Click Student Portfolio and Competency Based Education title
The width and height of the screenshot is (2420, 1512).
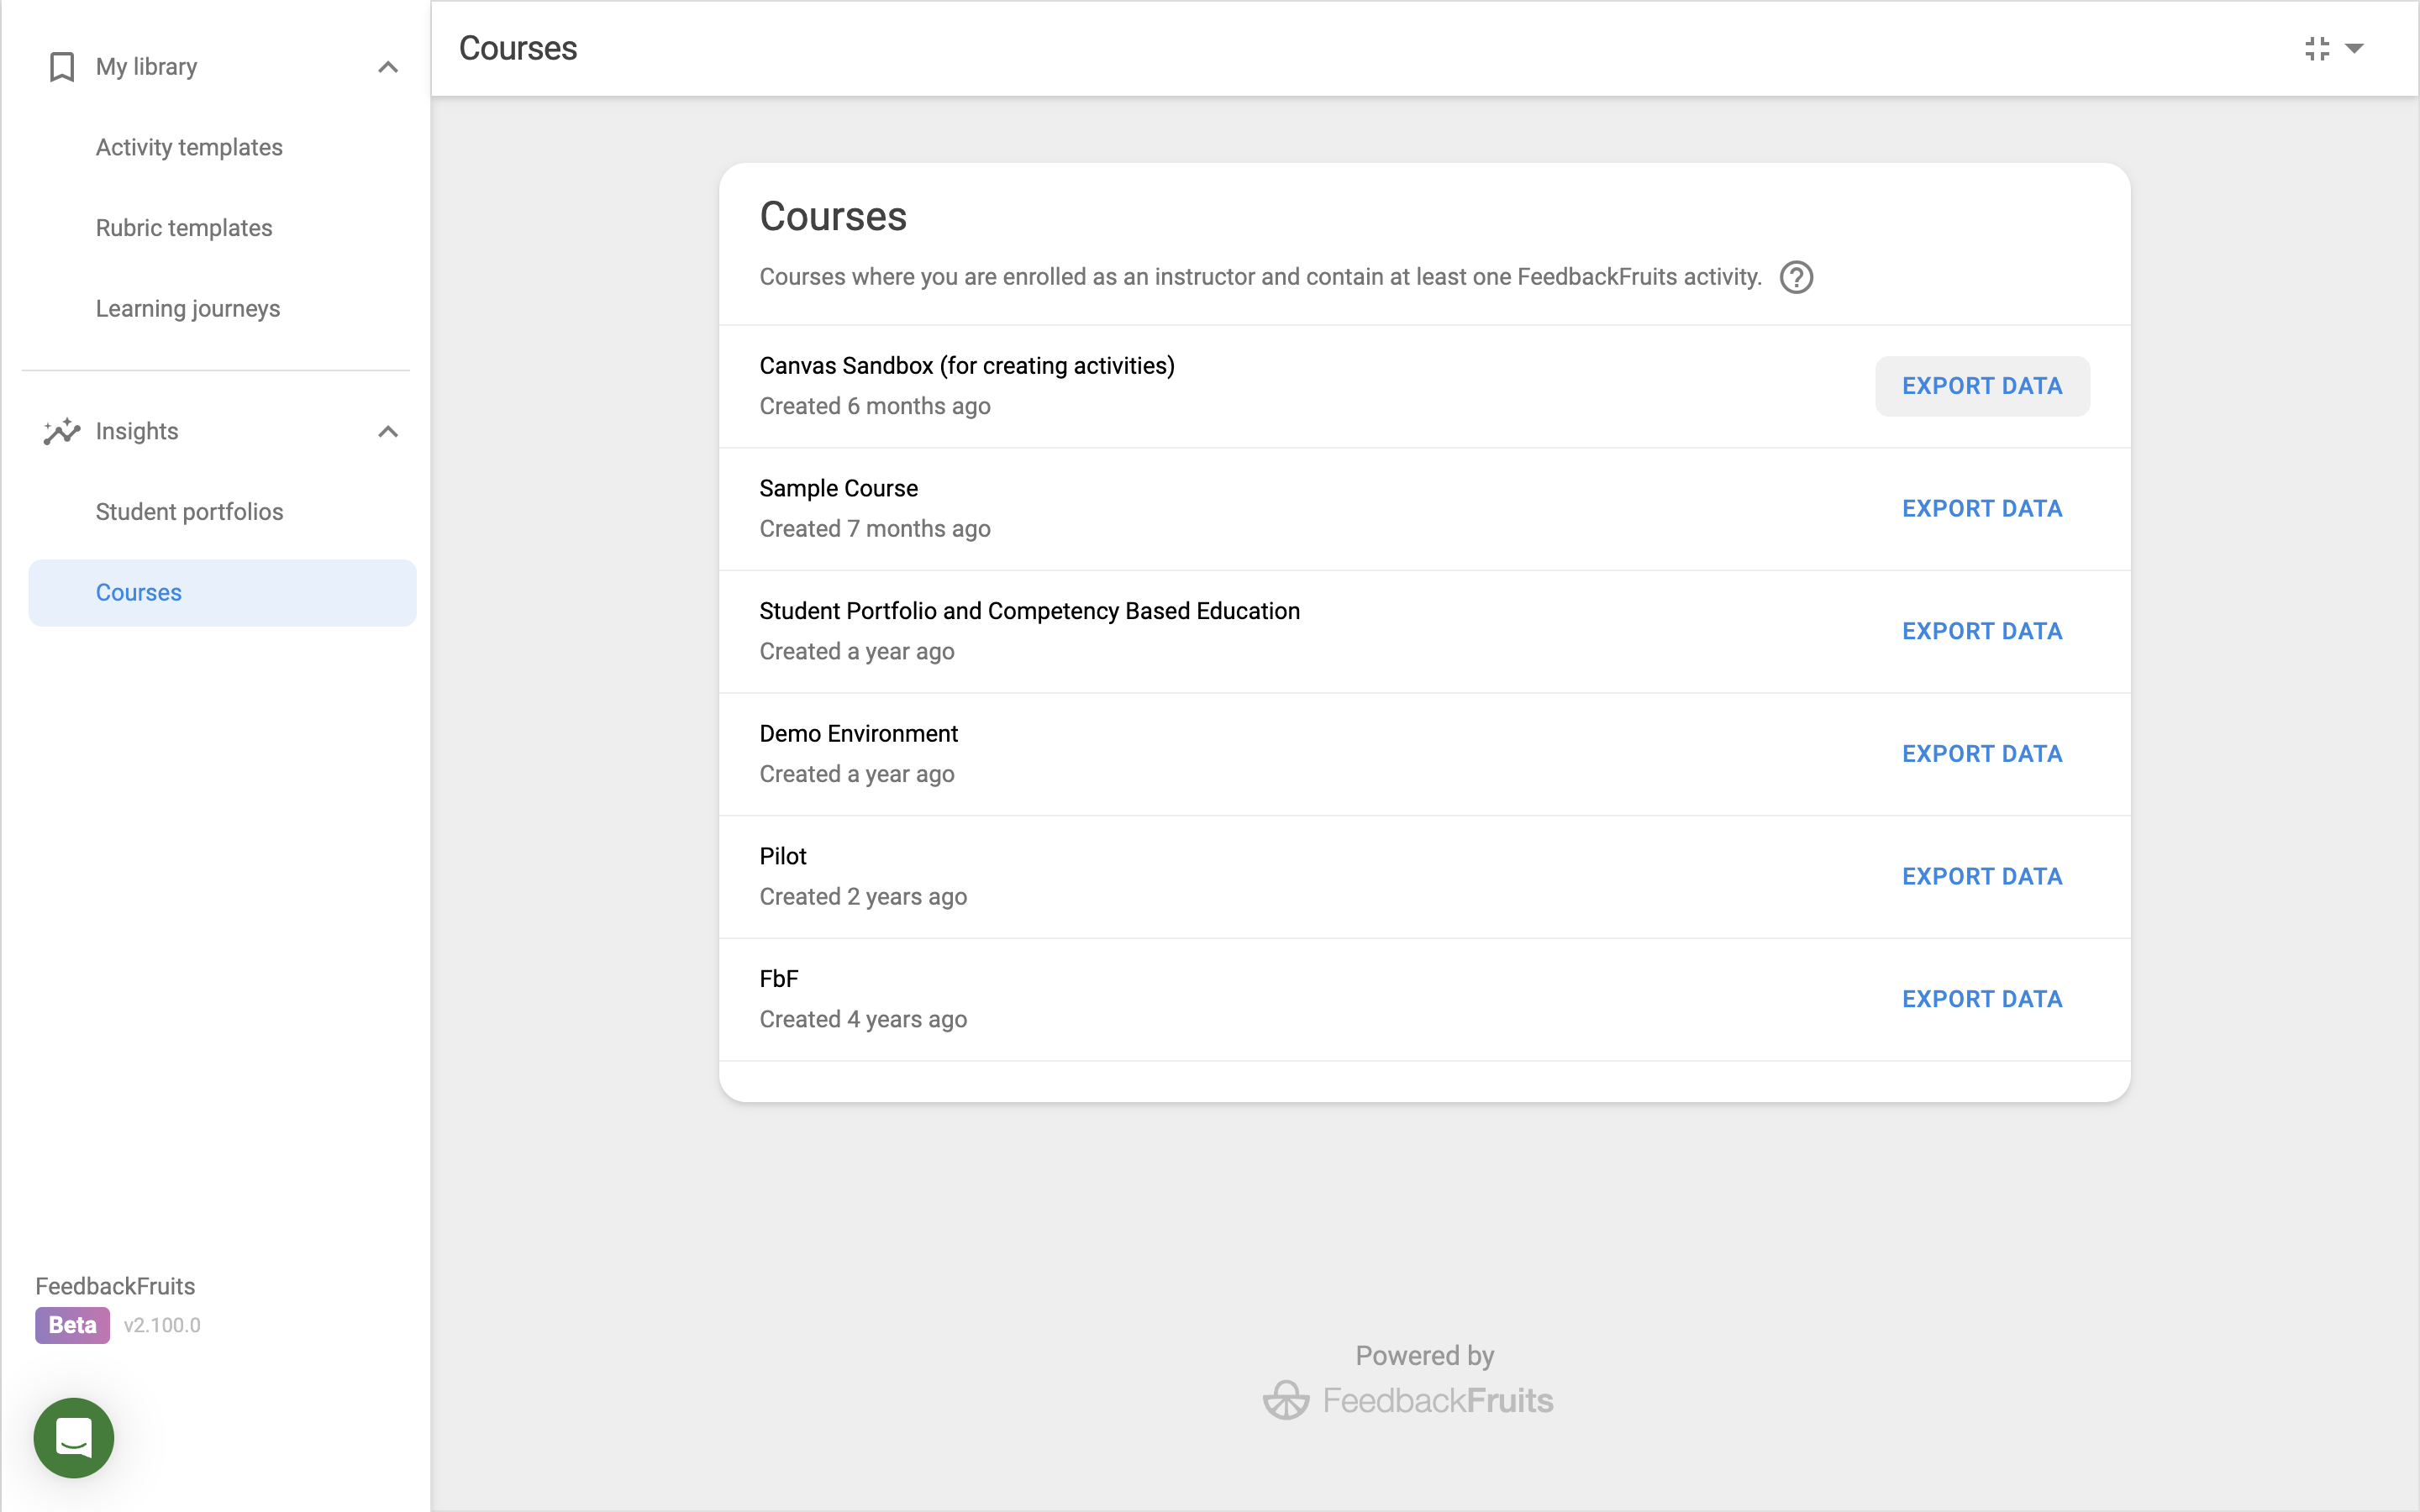[x=1029, y=611]
